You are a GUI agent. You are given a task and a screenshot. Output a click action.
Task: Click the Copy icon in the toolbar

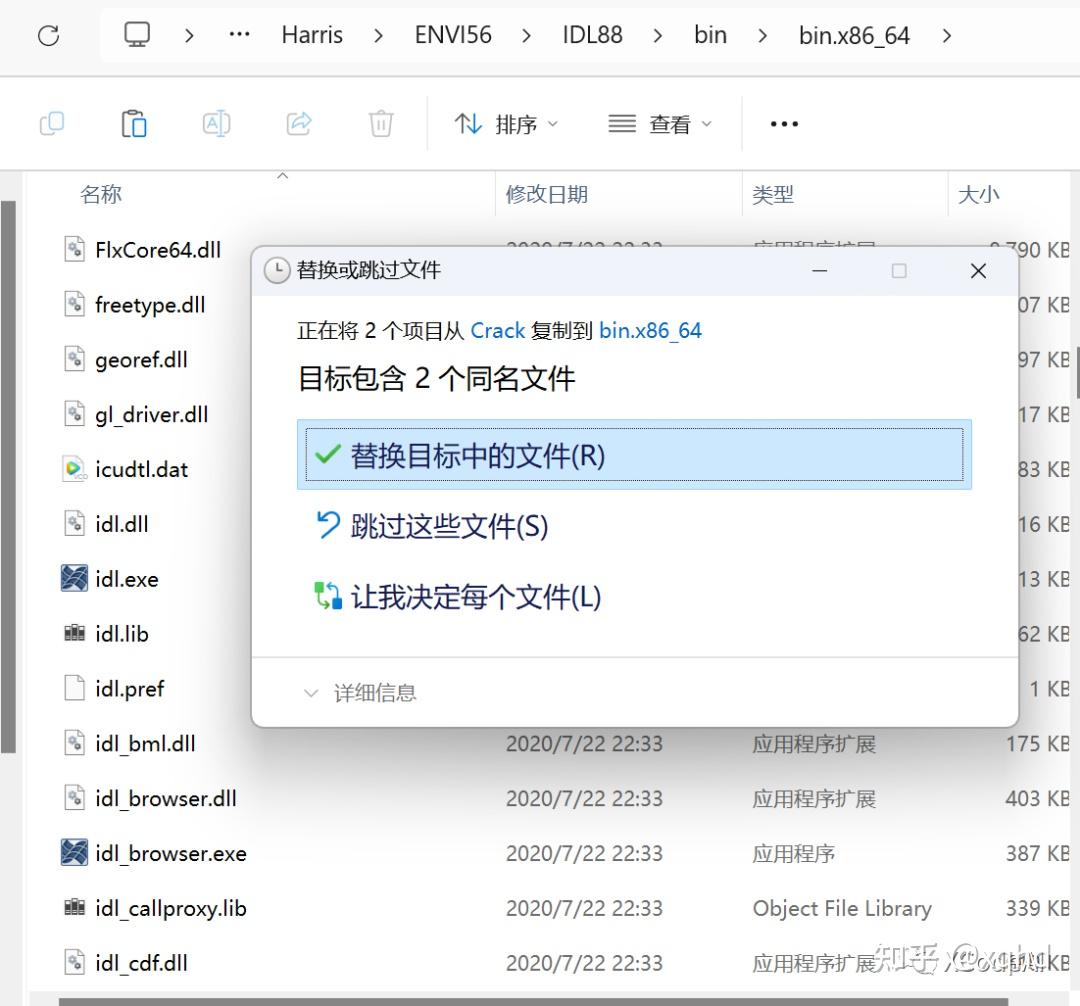(51, 122)
